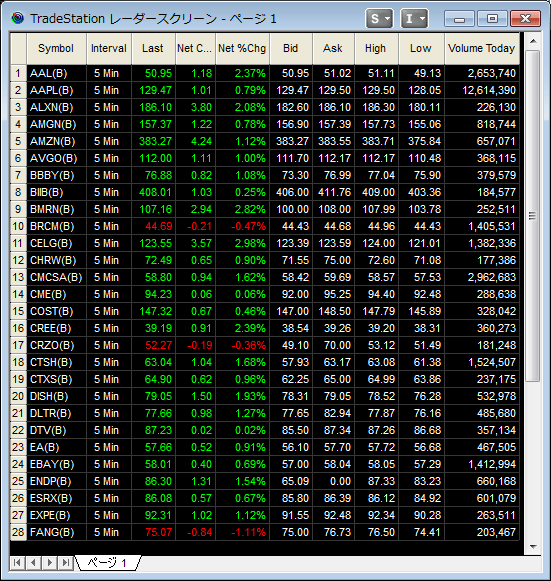551x581 pixels.
Task: Jump to last page tab arrow
Action: tap(66, 563)
